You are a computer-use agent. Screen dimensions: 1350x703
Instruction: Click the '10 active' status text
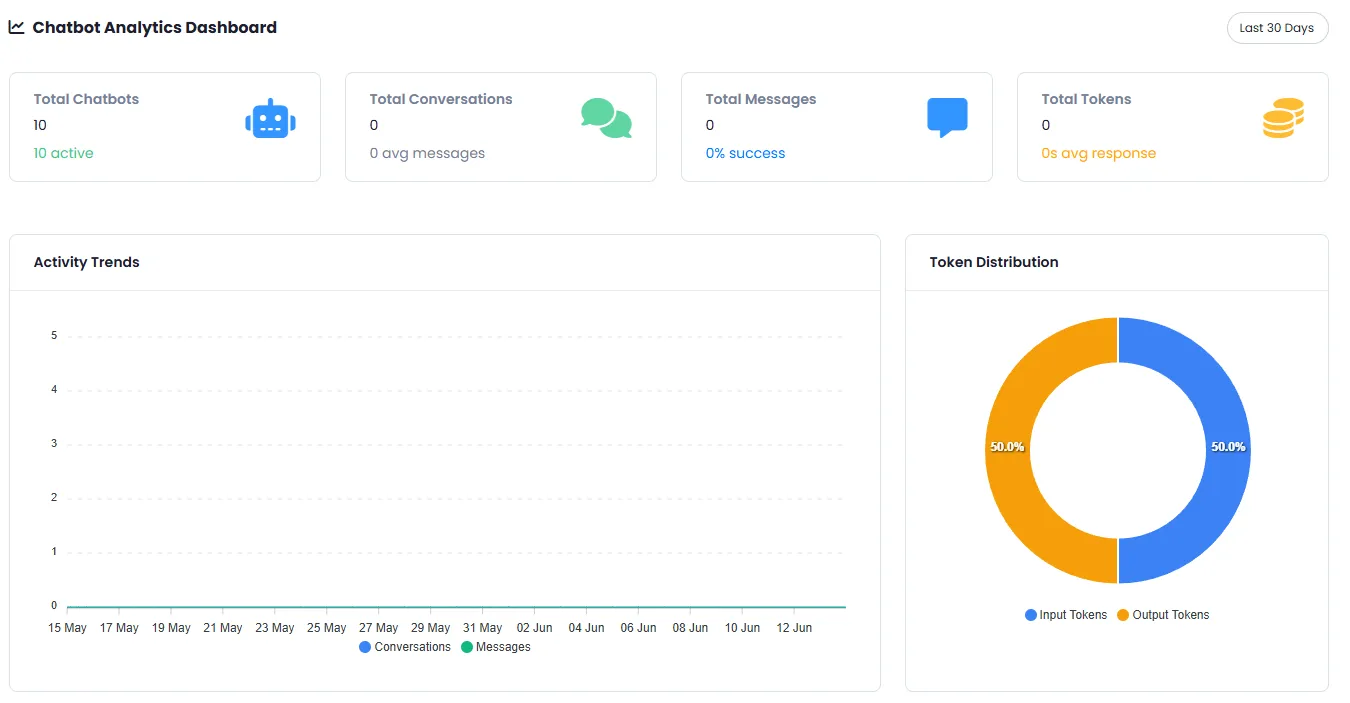64,153
